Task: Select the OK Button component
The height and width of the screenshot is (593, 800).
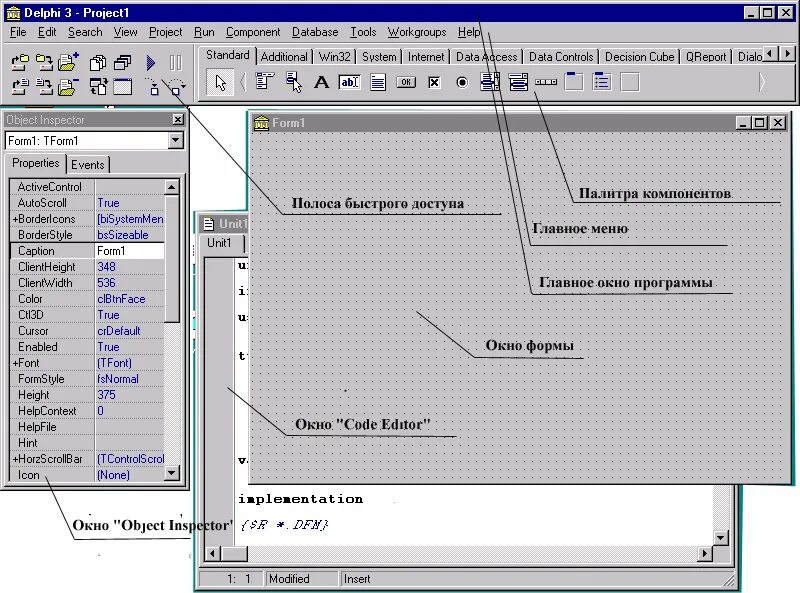Action: [406, 82]
